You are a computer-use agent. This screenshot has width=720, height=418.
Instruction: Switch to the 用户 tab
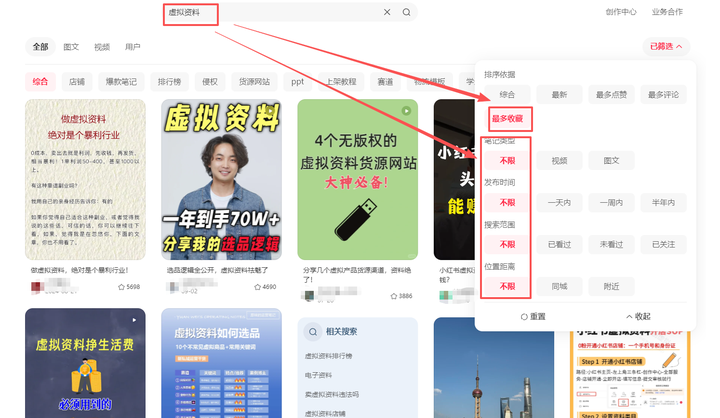133,47
